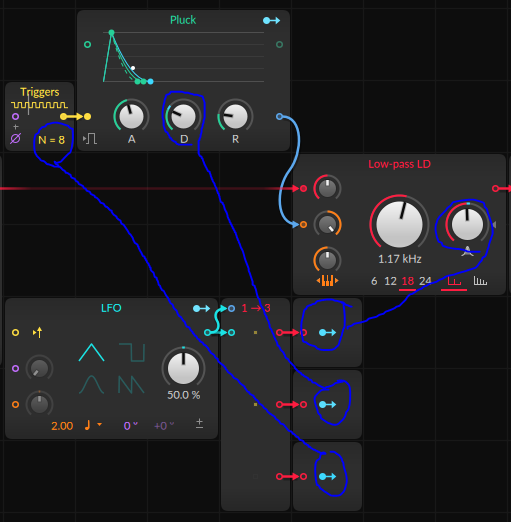Click the knob beside the LFO orange port

click(x=39, y=404)
